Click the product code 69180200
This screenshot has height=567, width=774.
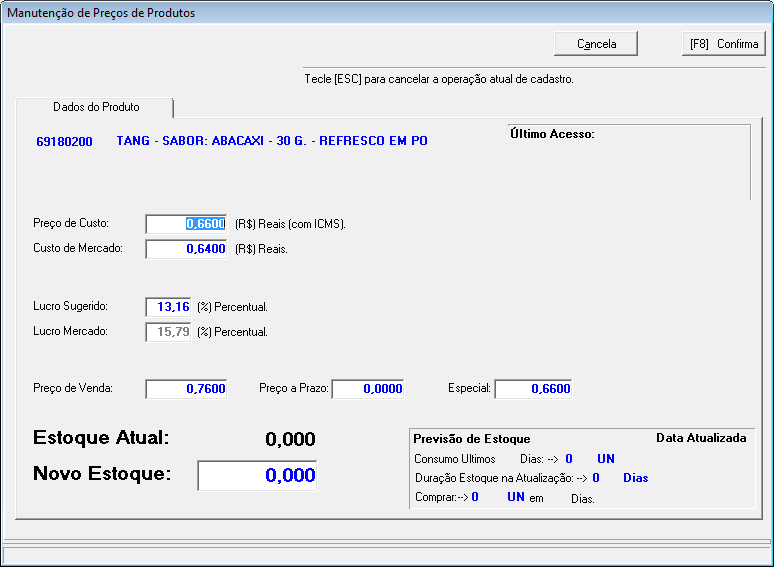[64, 142]
